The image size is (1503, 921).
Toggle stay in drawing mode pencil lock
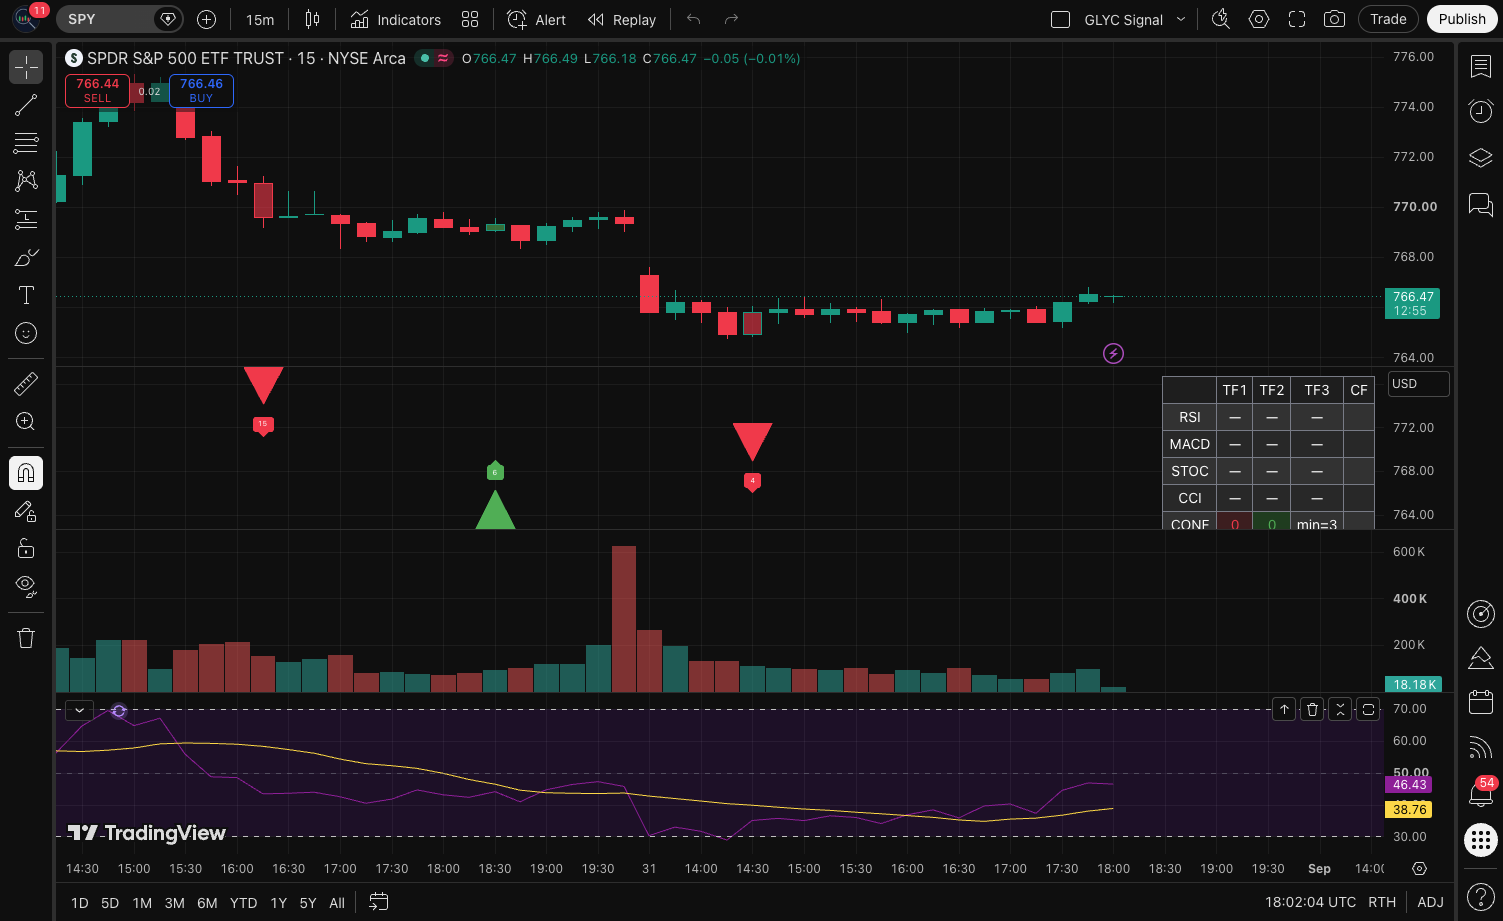26,510
